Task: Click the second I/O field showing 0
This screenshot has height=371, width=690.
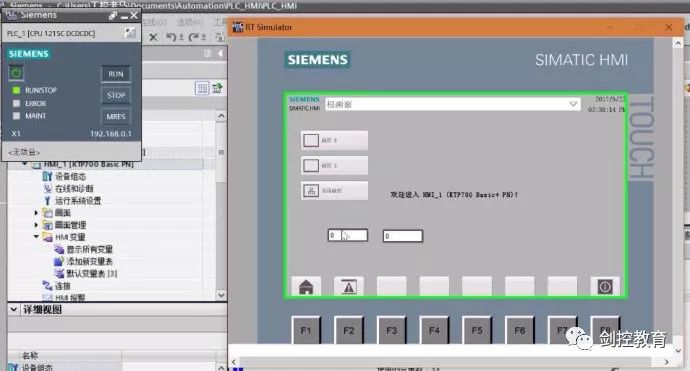Action: [403, 236]
